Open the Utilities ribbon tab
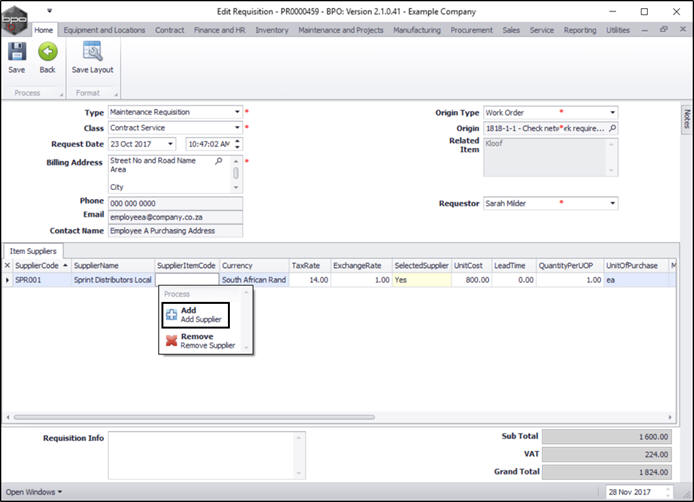This screenshot has height=502, width=694. [x=618, y=30]
